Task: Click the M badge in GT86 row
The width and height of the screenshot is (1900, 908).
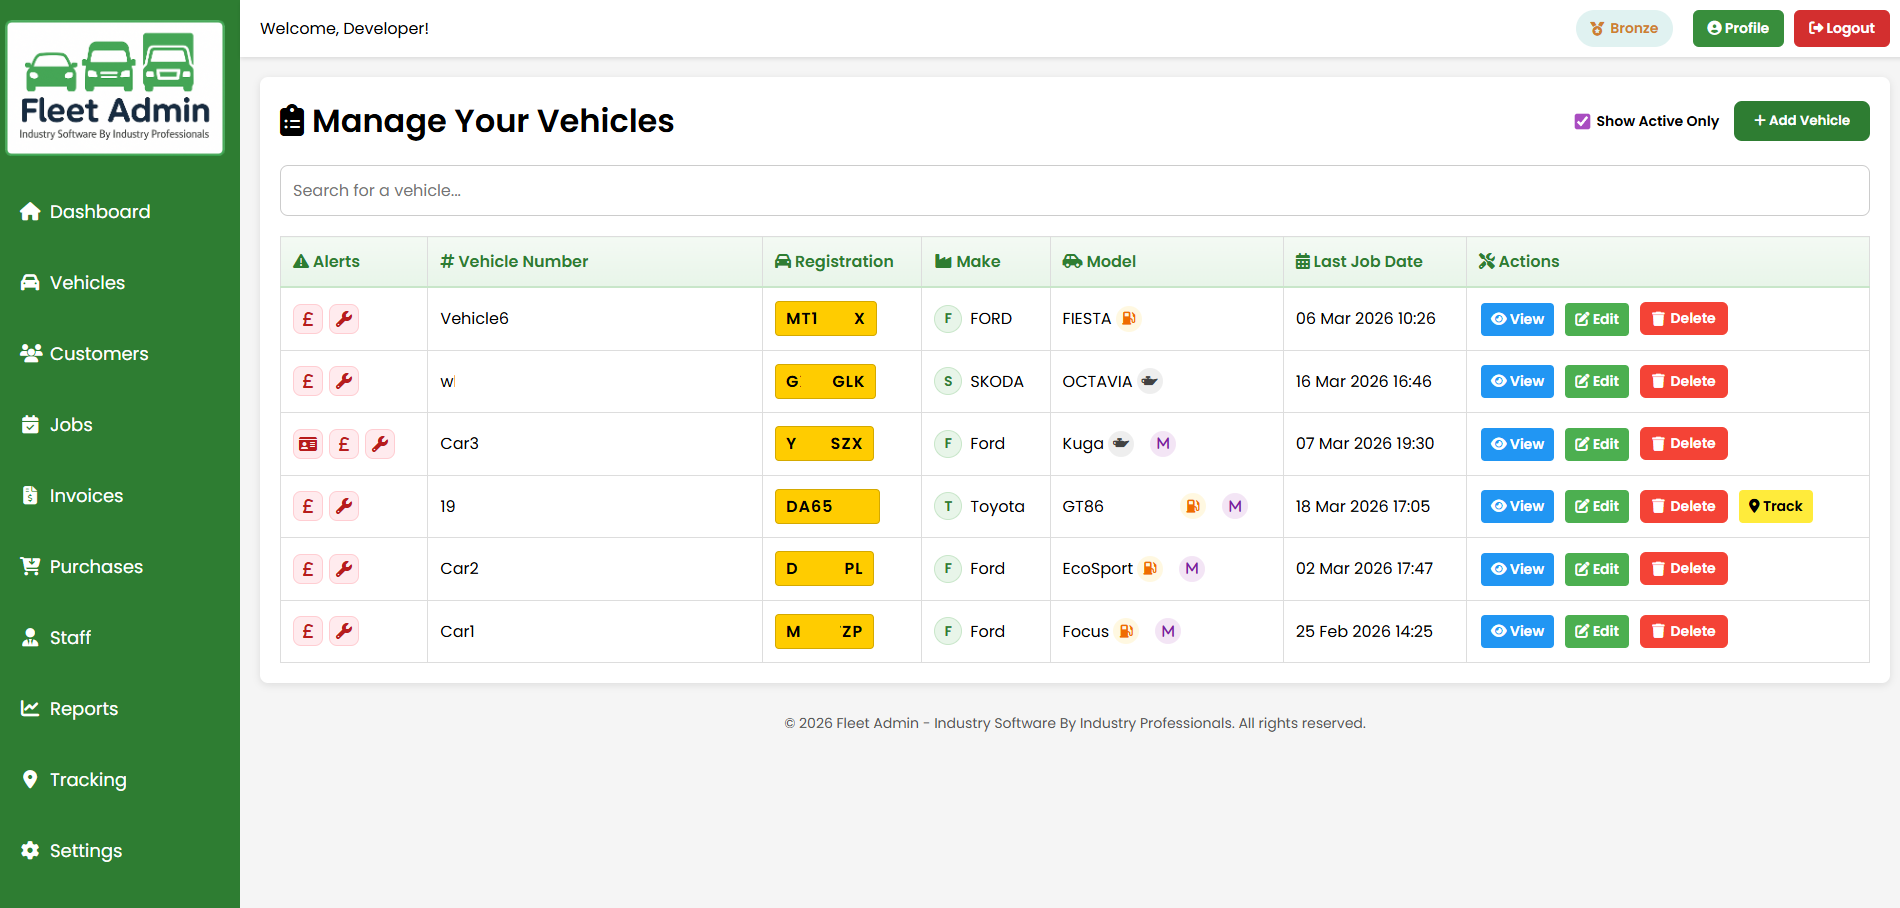Action: [x=1235, y=506]
